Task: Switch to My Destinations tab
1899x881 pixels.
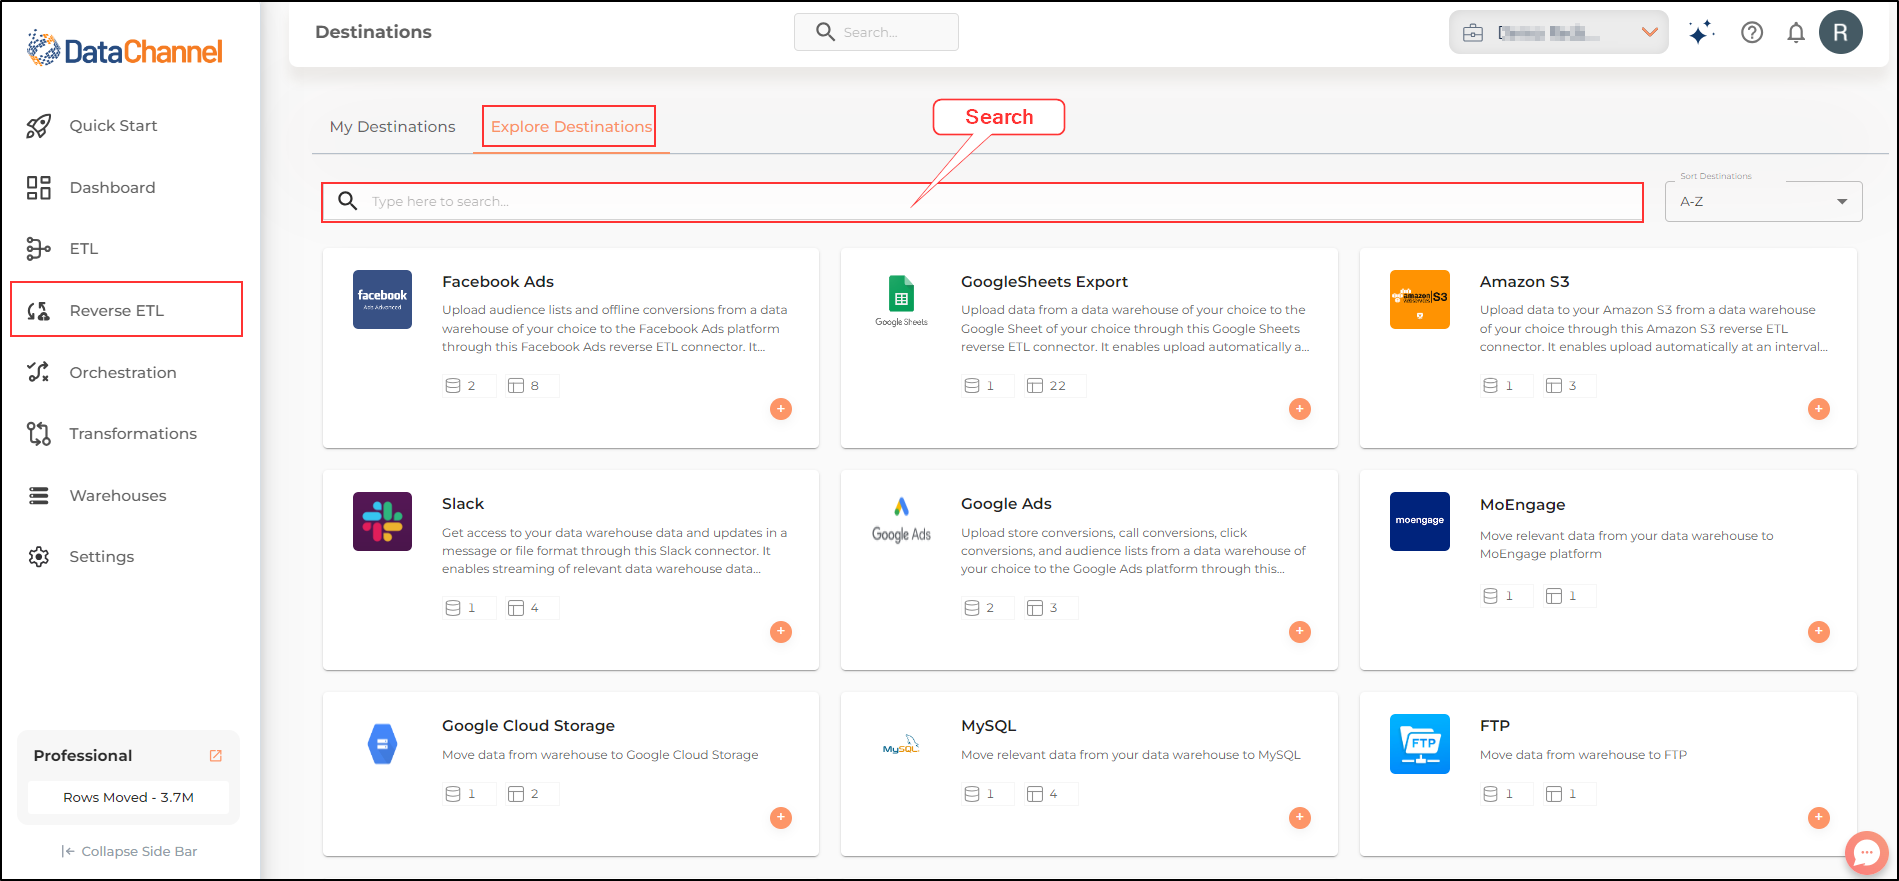Action: tap(392, 127)
